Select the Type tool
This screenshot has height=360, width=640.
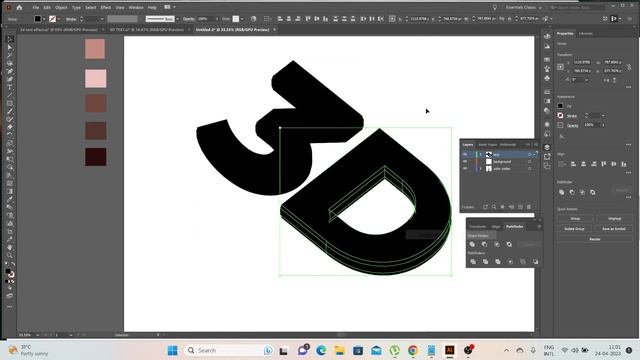point(10,87)
